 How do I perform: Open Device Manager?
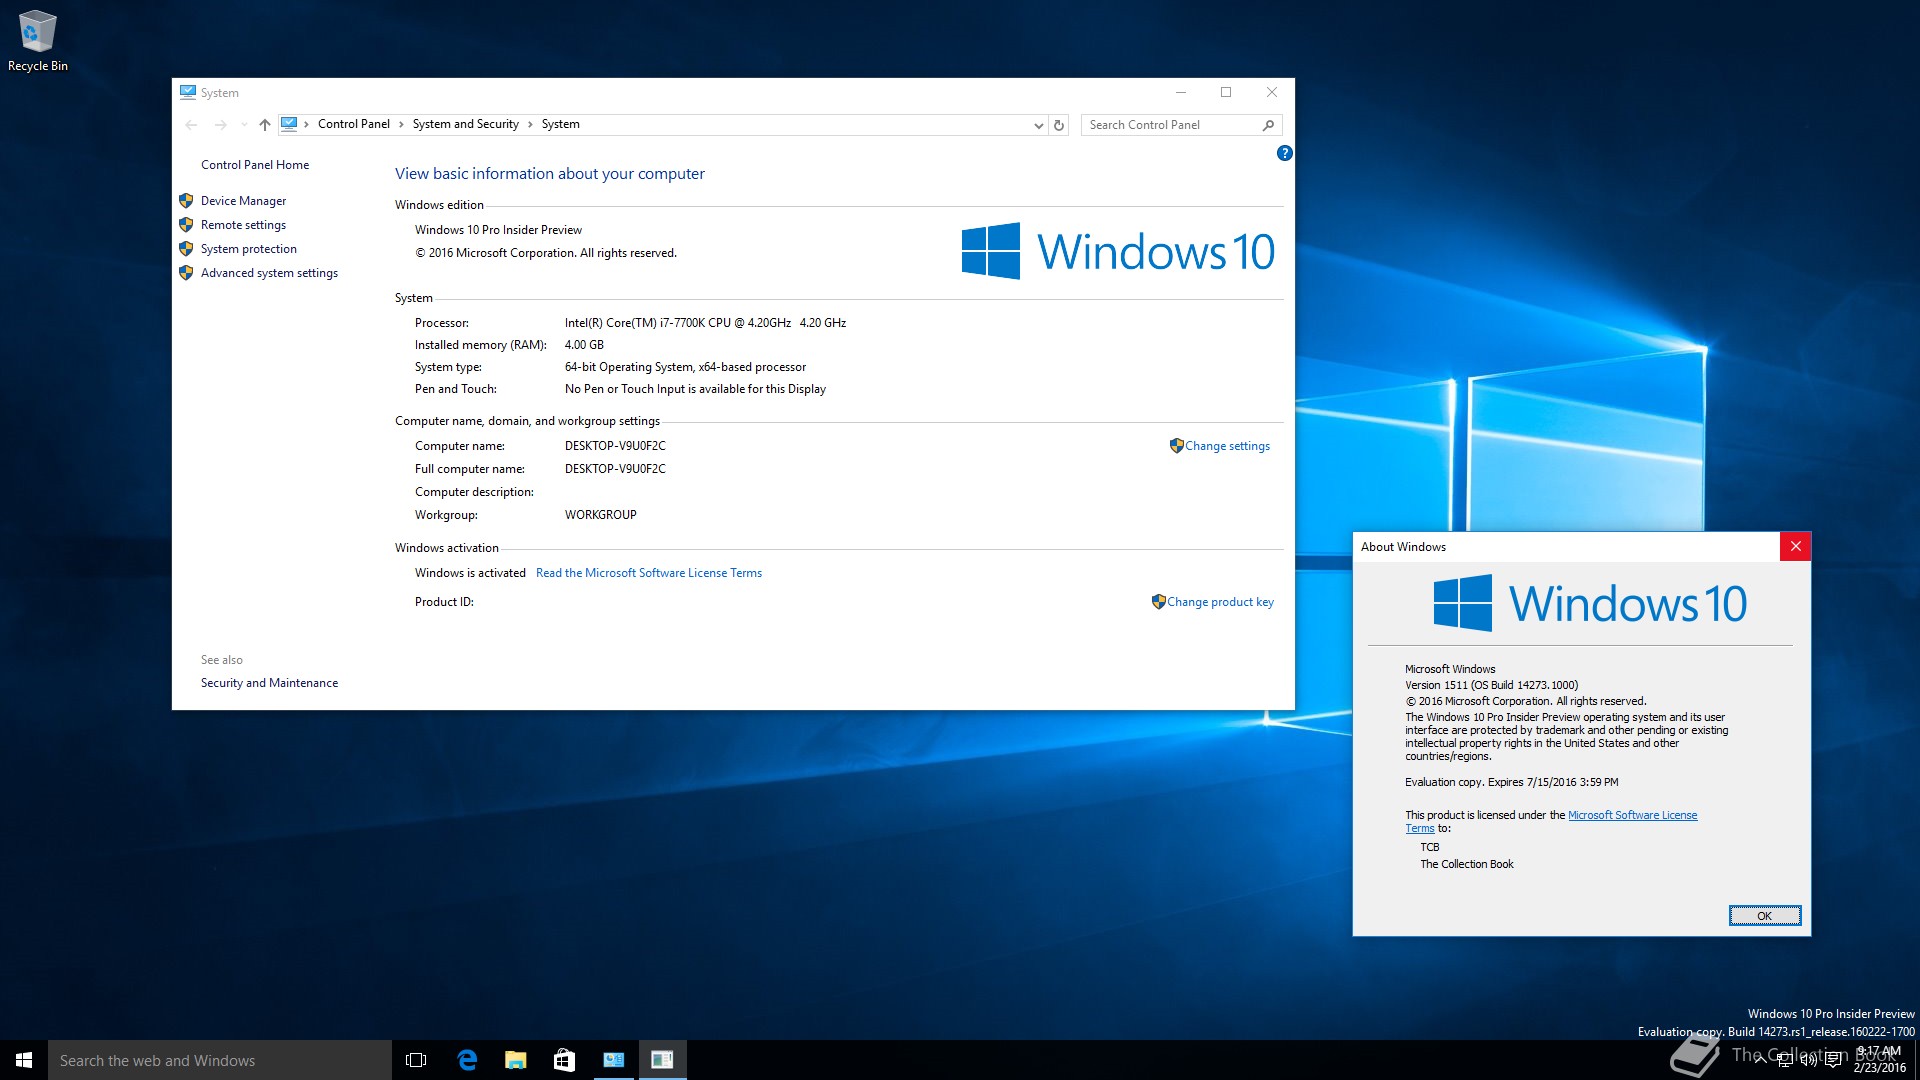point(243,201)
